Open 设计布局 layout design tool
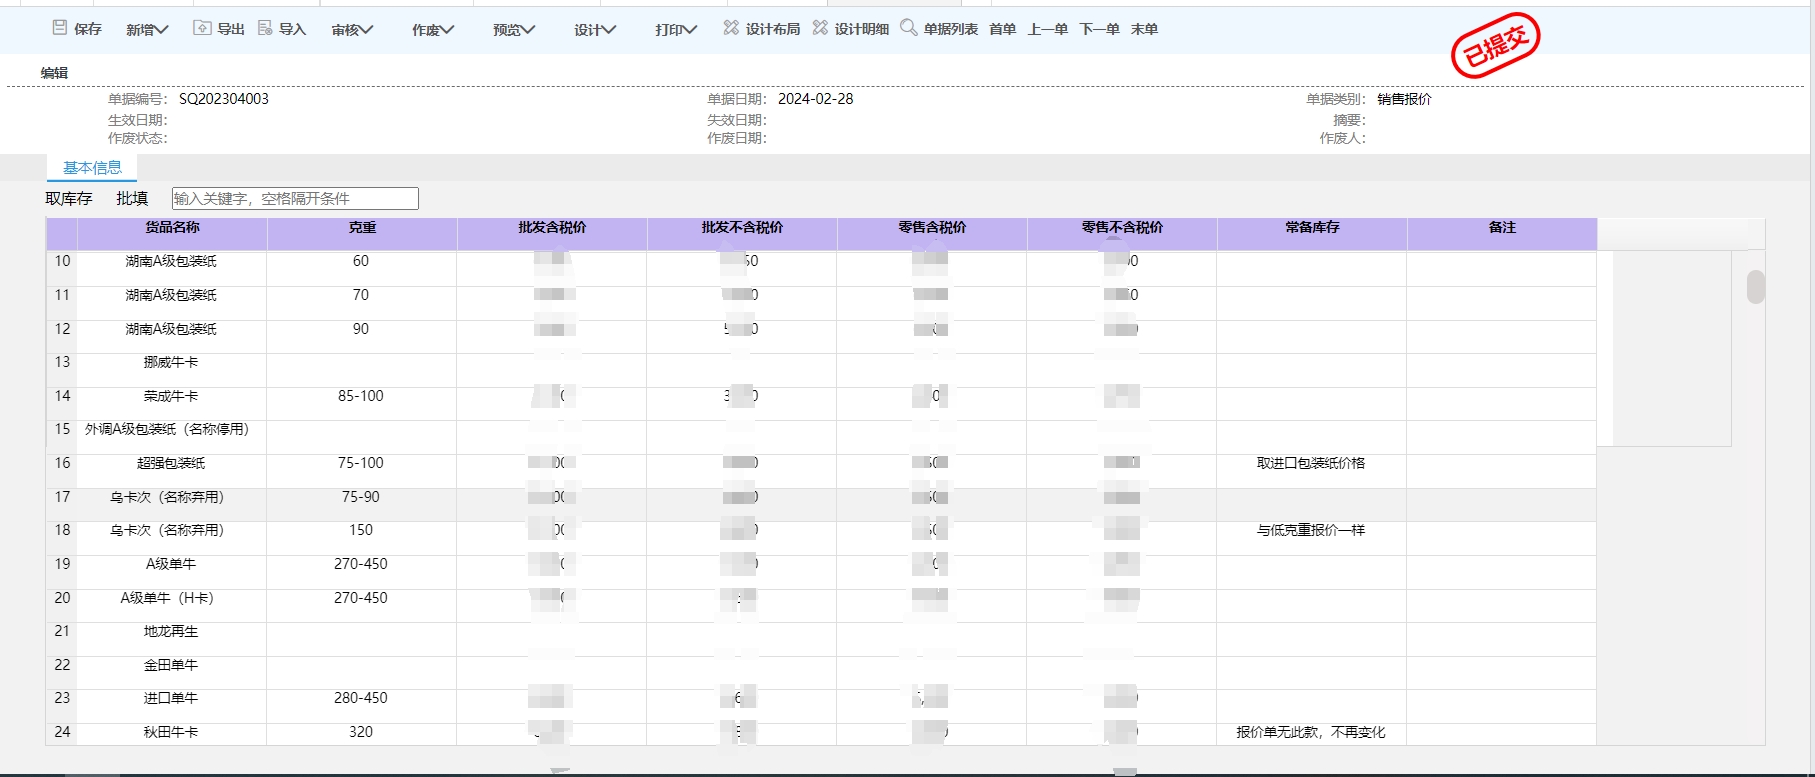Screen dimensions: 1815x777 point(762,29)
